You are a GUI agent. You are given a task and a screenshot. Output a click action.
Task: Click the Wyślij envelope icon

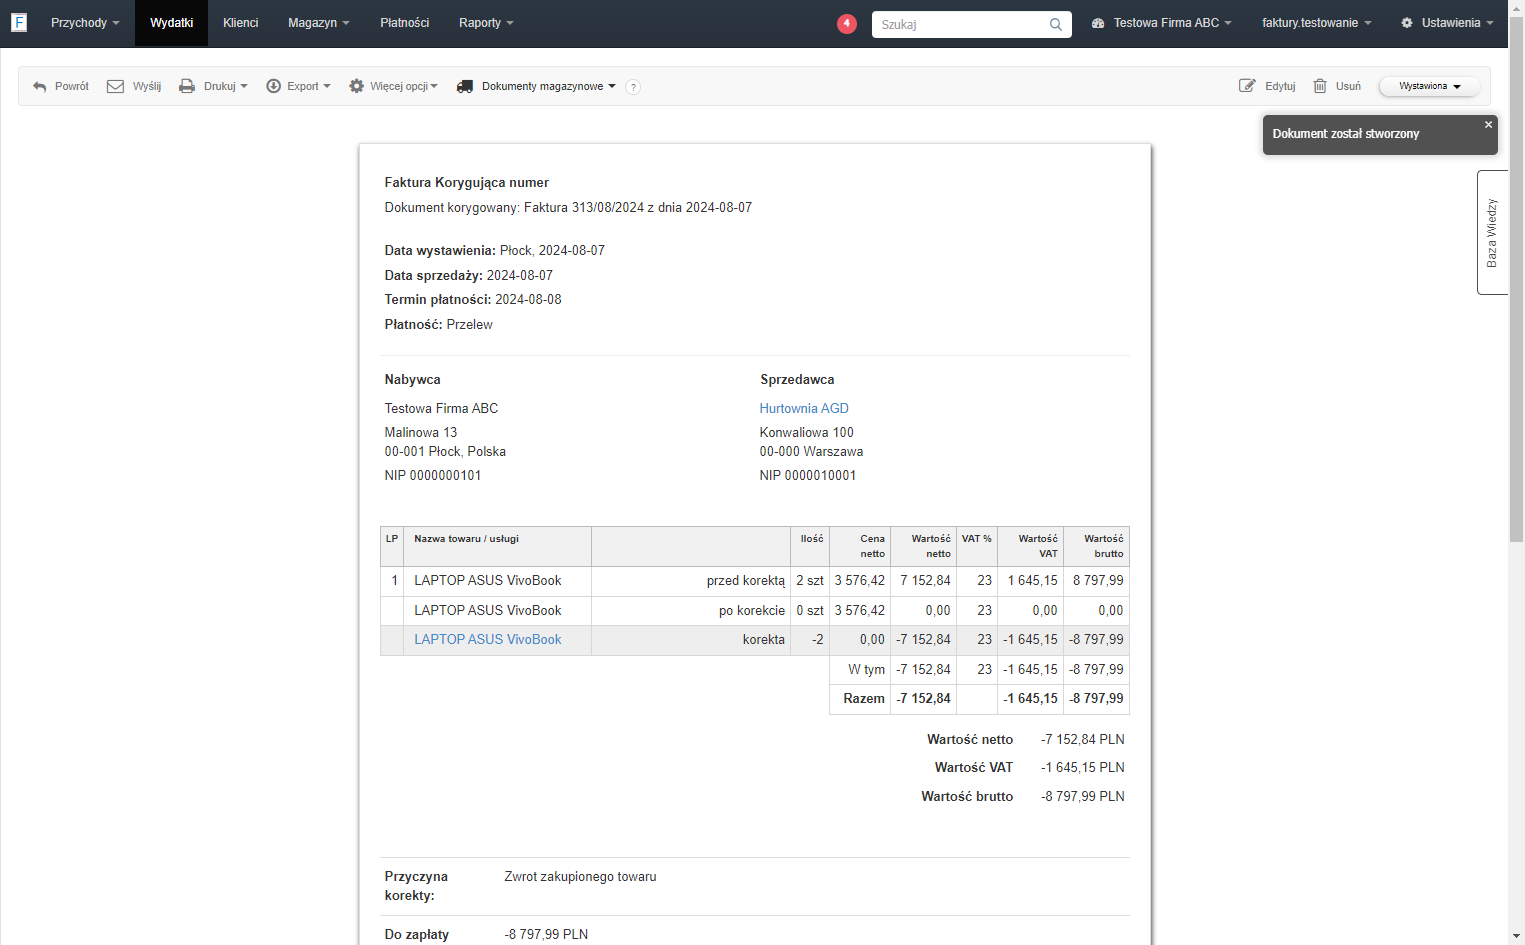115,87
